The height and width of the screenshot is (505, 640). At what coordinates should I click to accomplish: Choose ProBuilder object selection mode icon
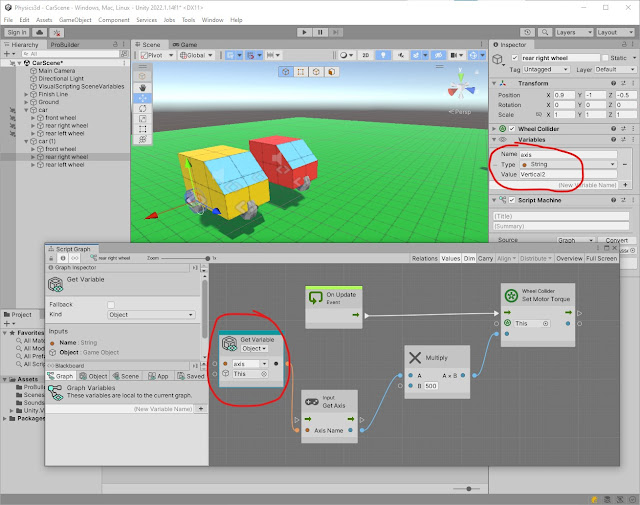285,72
